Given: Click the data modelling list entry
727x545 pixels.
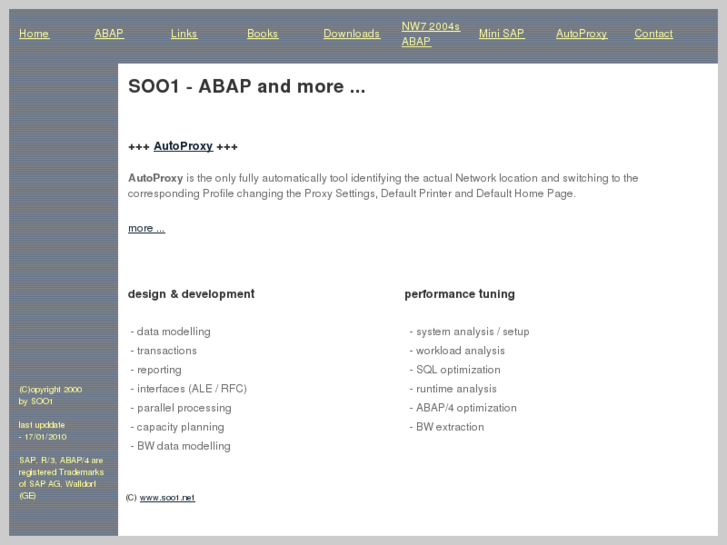Looking at the screenshot, I should (x=173, y=332).
